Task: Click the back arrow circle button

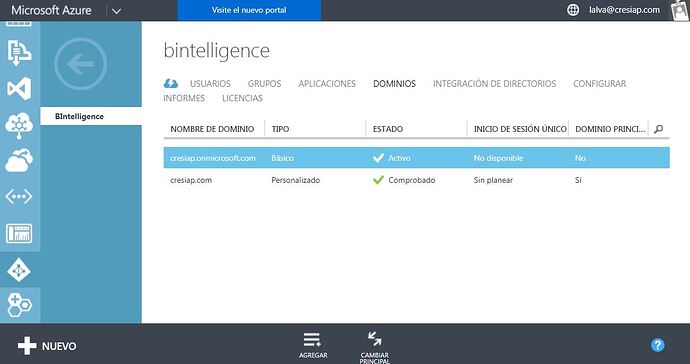Action: click(81, 64)
